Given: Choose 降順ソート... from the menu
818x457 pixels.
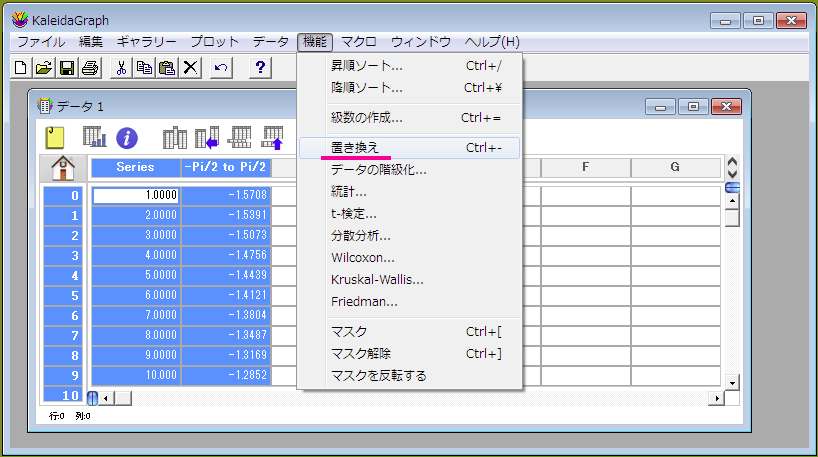Looking at the screenshot, I should pos(410,88).
